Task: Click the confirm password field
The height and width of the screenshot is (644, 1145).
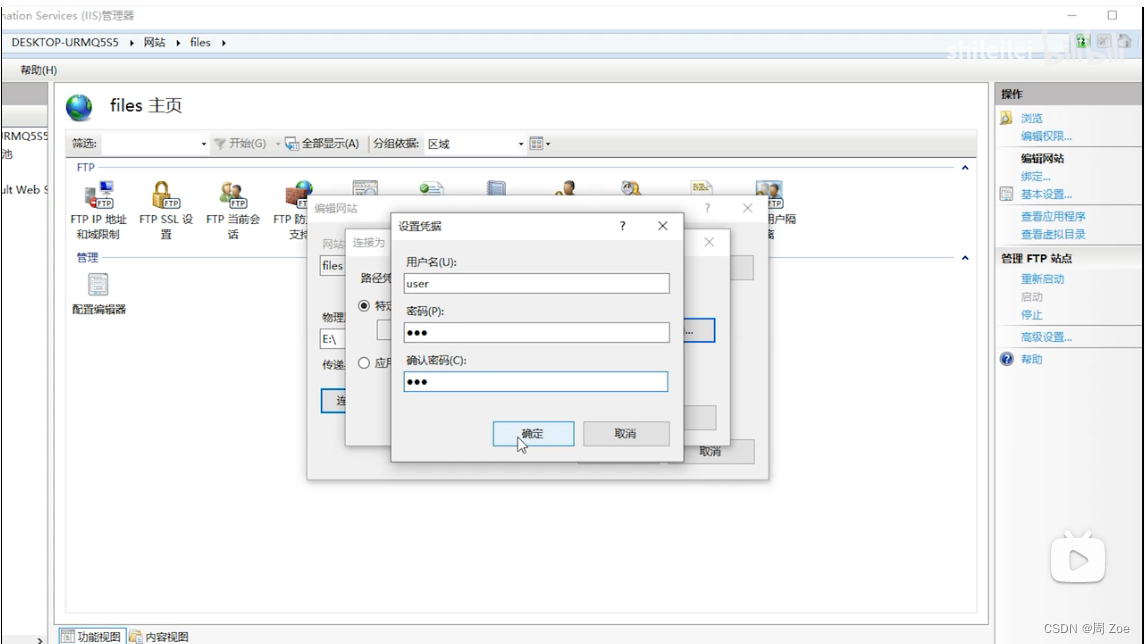Action: [x=535, y=381]
